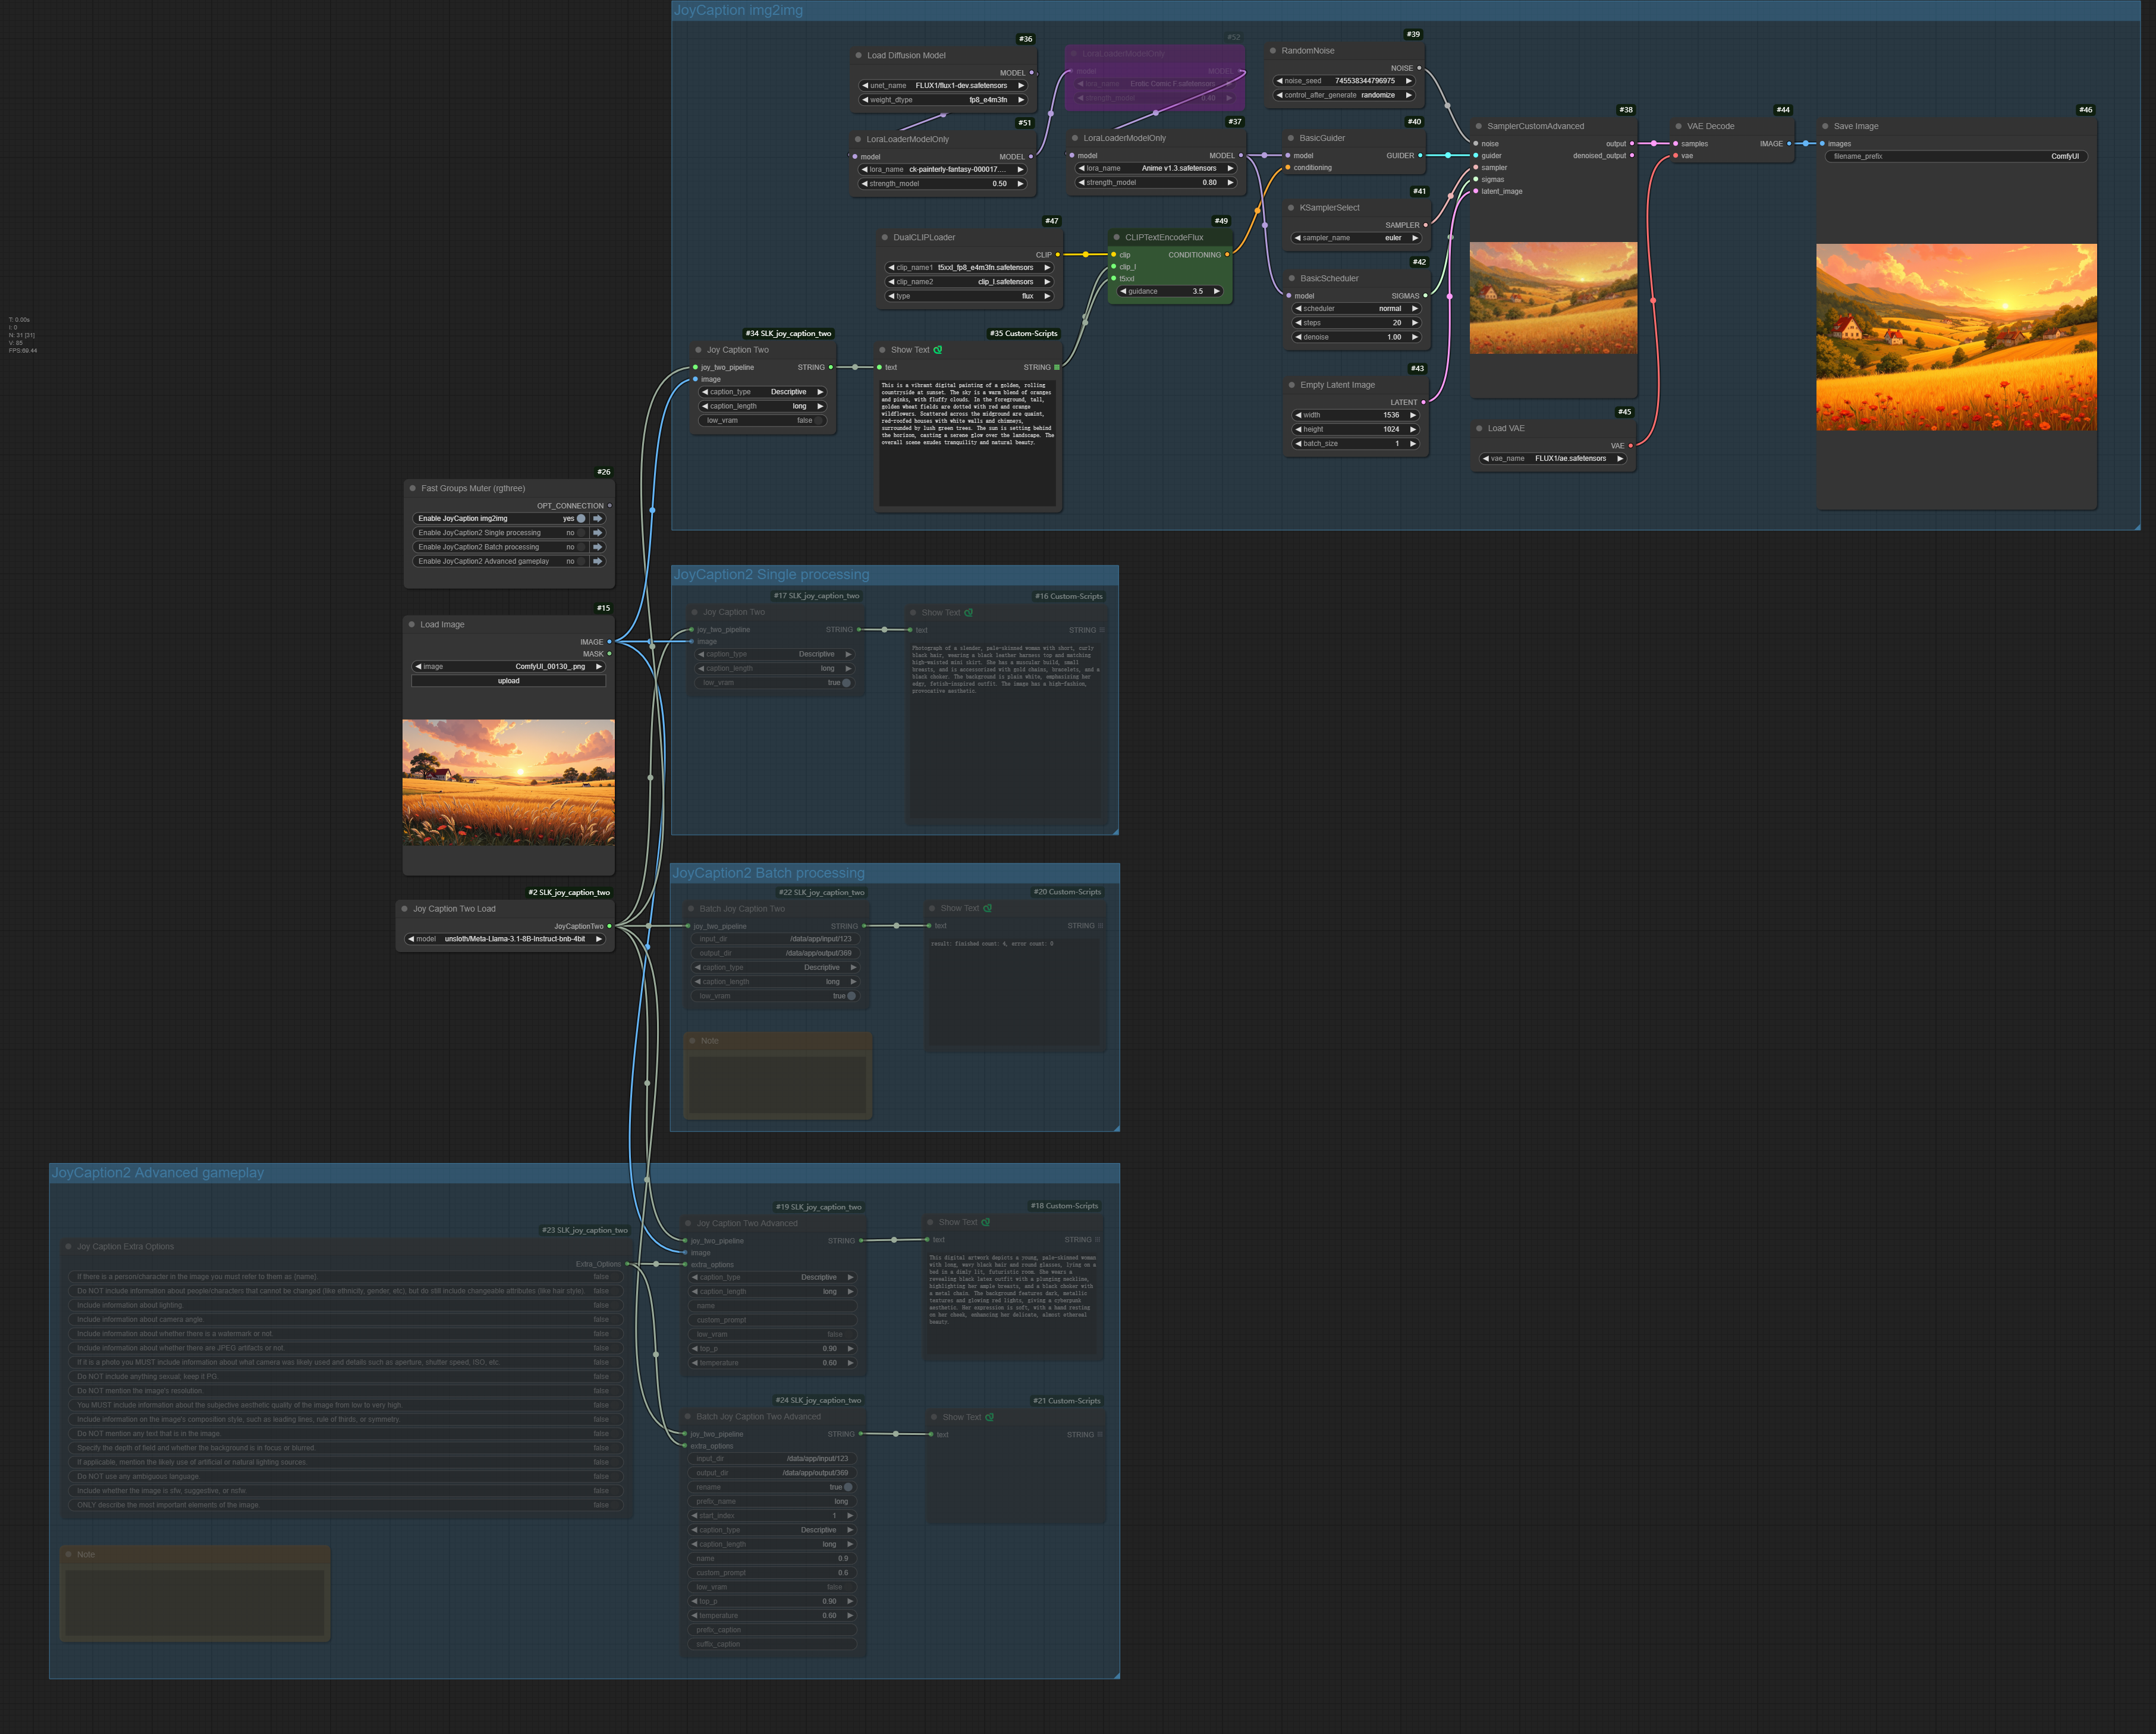The width and height of the screenshot is (2156, 1734).
Task: Click the collapse dot on Fast Groups Muter node
Action: pyautogui.click(x=413, y=489)
